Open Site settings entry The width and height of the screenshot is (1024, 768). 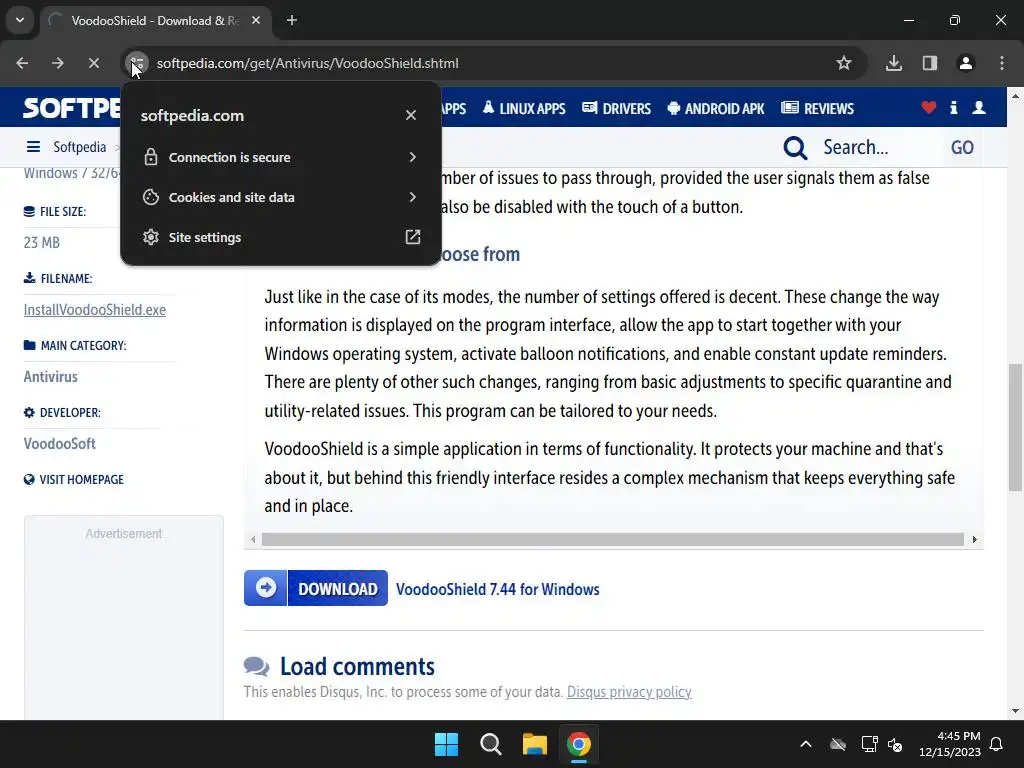281,237
